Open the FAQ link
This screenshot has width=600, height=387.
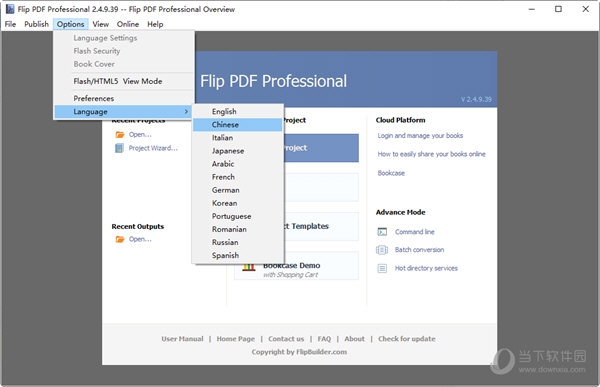point(324,339)
